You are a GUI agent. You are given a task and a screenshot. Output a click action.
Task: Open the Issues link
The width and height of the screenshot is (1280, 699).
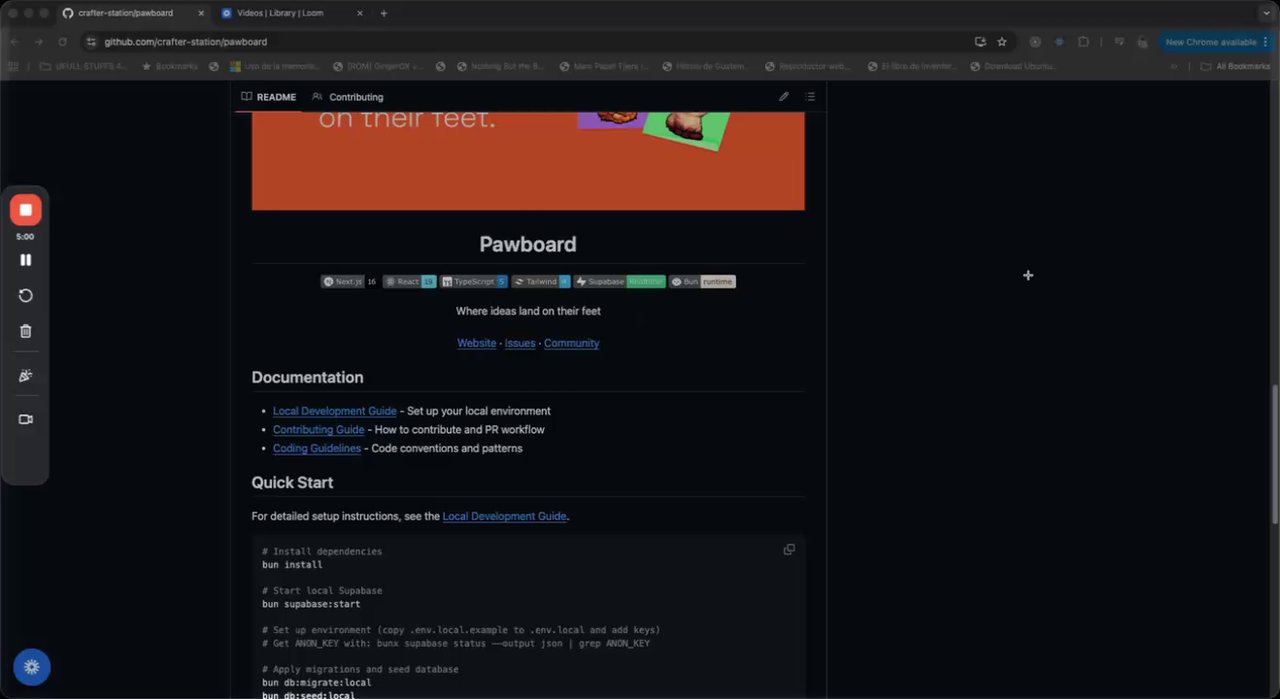click(x=520, y=343)
